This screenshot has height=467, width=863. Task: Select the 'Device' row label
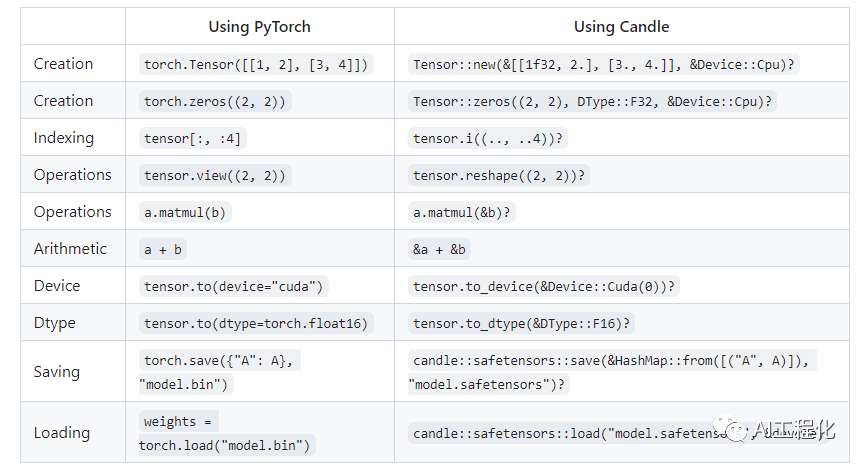point(57,286)
